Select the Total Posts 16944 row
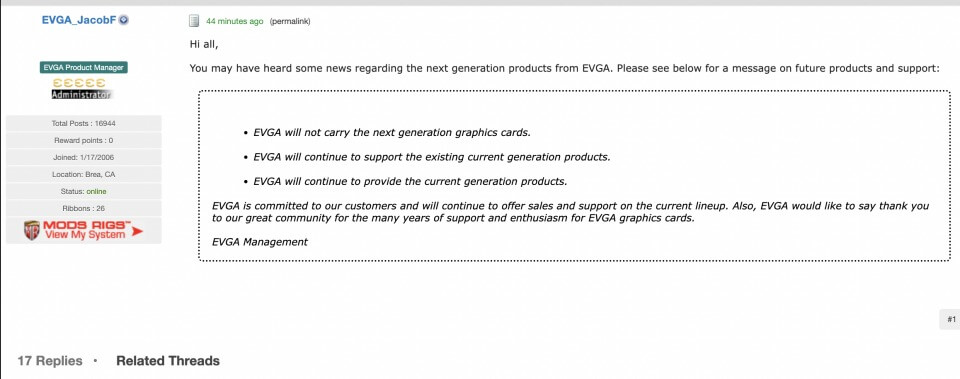960x379 pixels. pyautogui.click(x=84, y=124)
